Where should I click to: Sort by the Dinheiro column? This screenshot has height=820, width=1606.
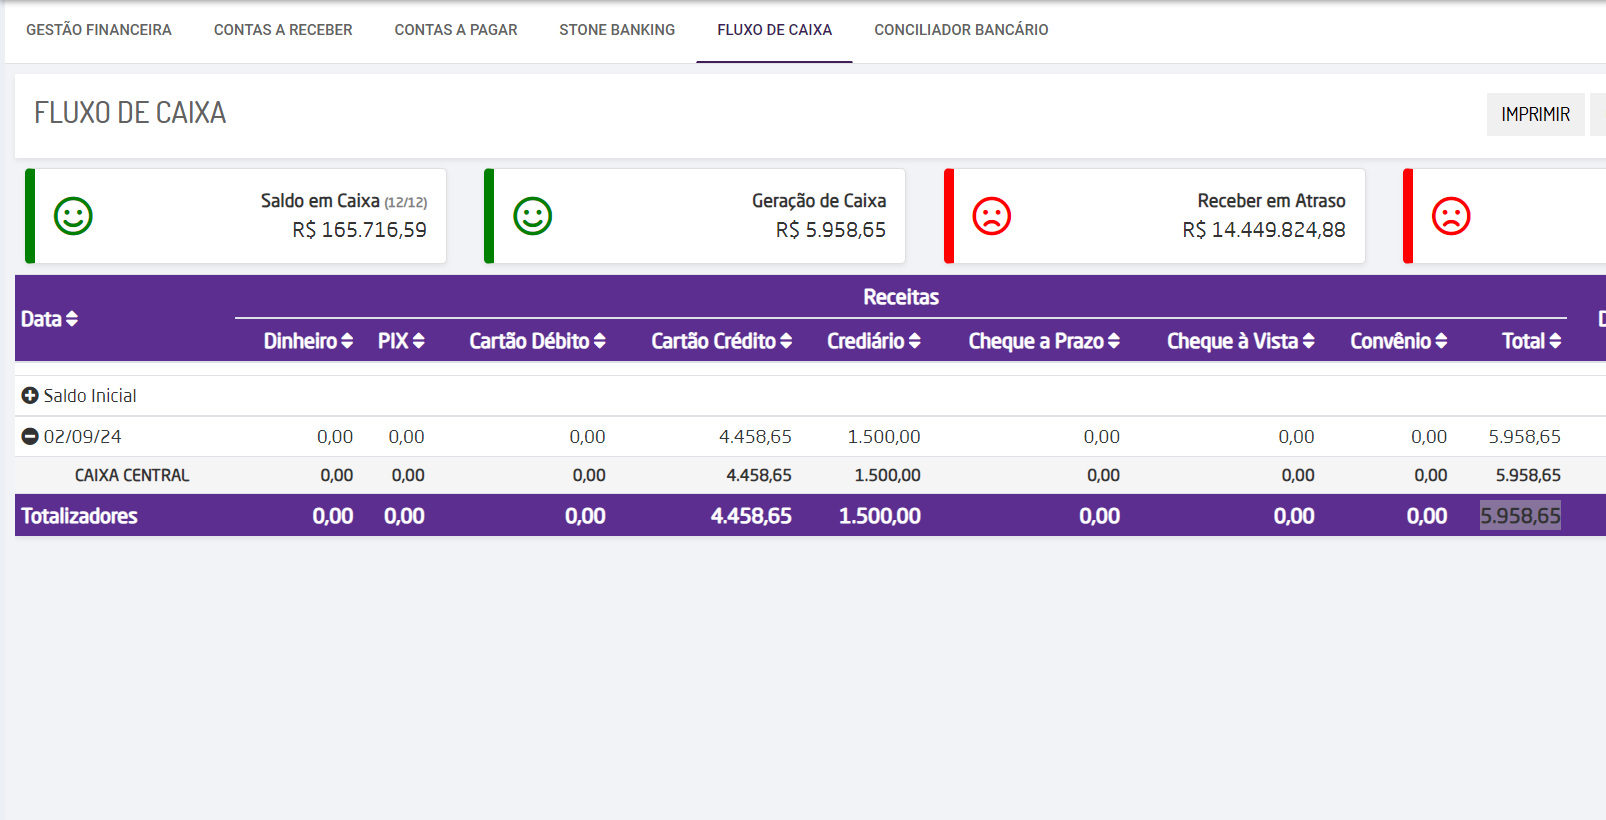pyautogui.click(x=347, y=341)
